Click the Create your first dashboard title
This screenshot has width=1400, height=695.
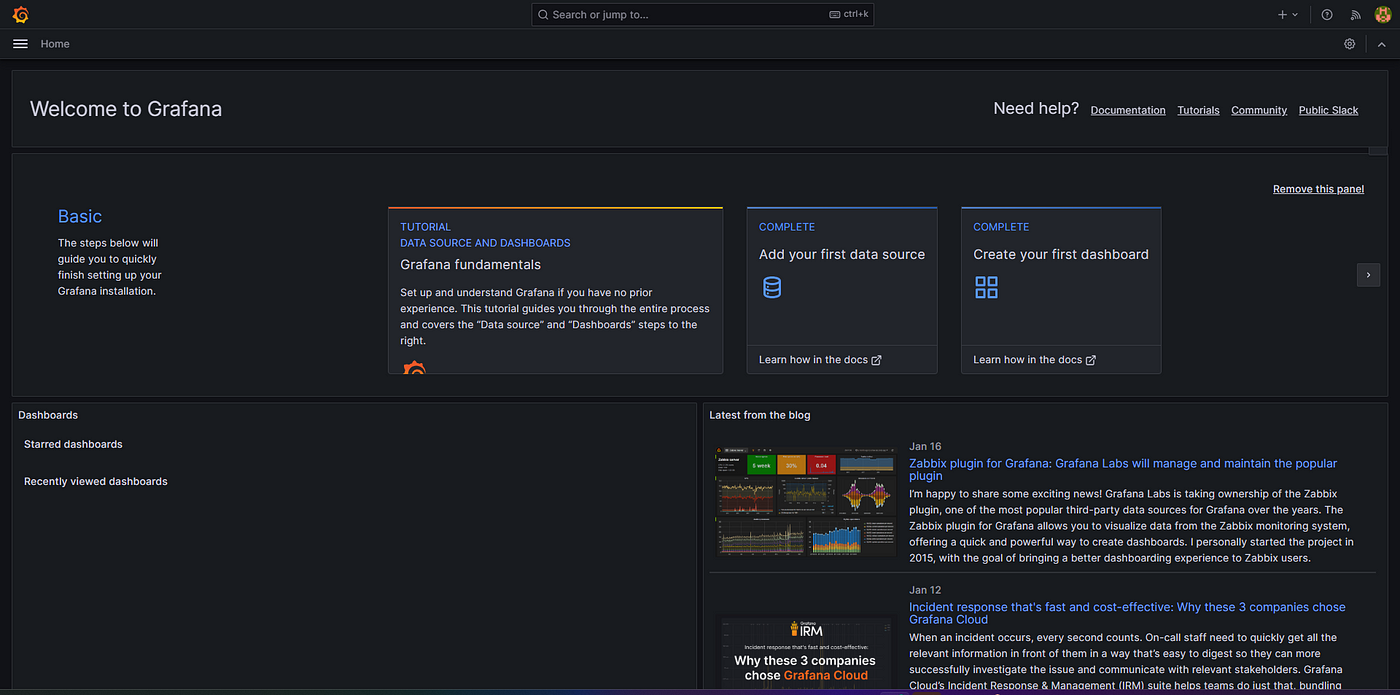tap(1061, 255)
